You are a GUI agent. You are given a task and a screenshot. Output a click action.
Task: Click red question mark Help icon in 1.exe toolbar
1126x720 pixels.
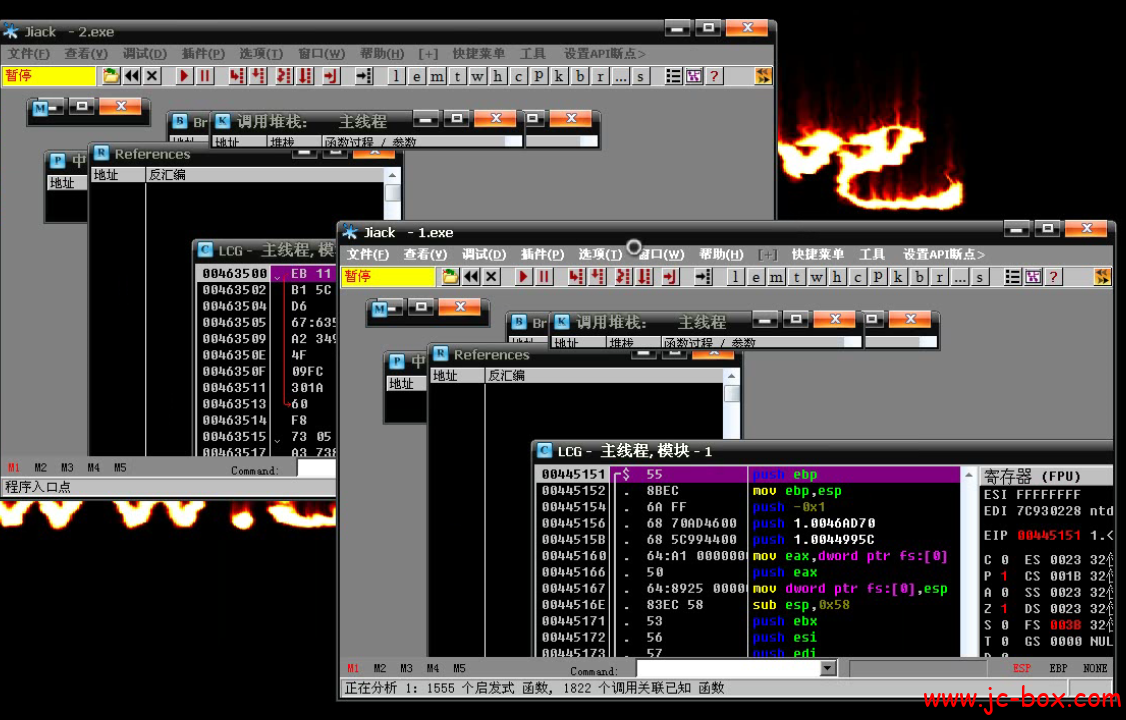click(1053, 277)
